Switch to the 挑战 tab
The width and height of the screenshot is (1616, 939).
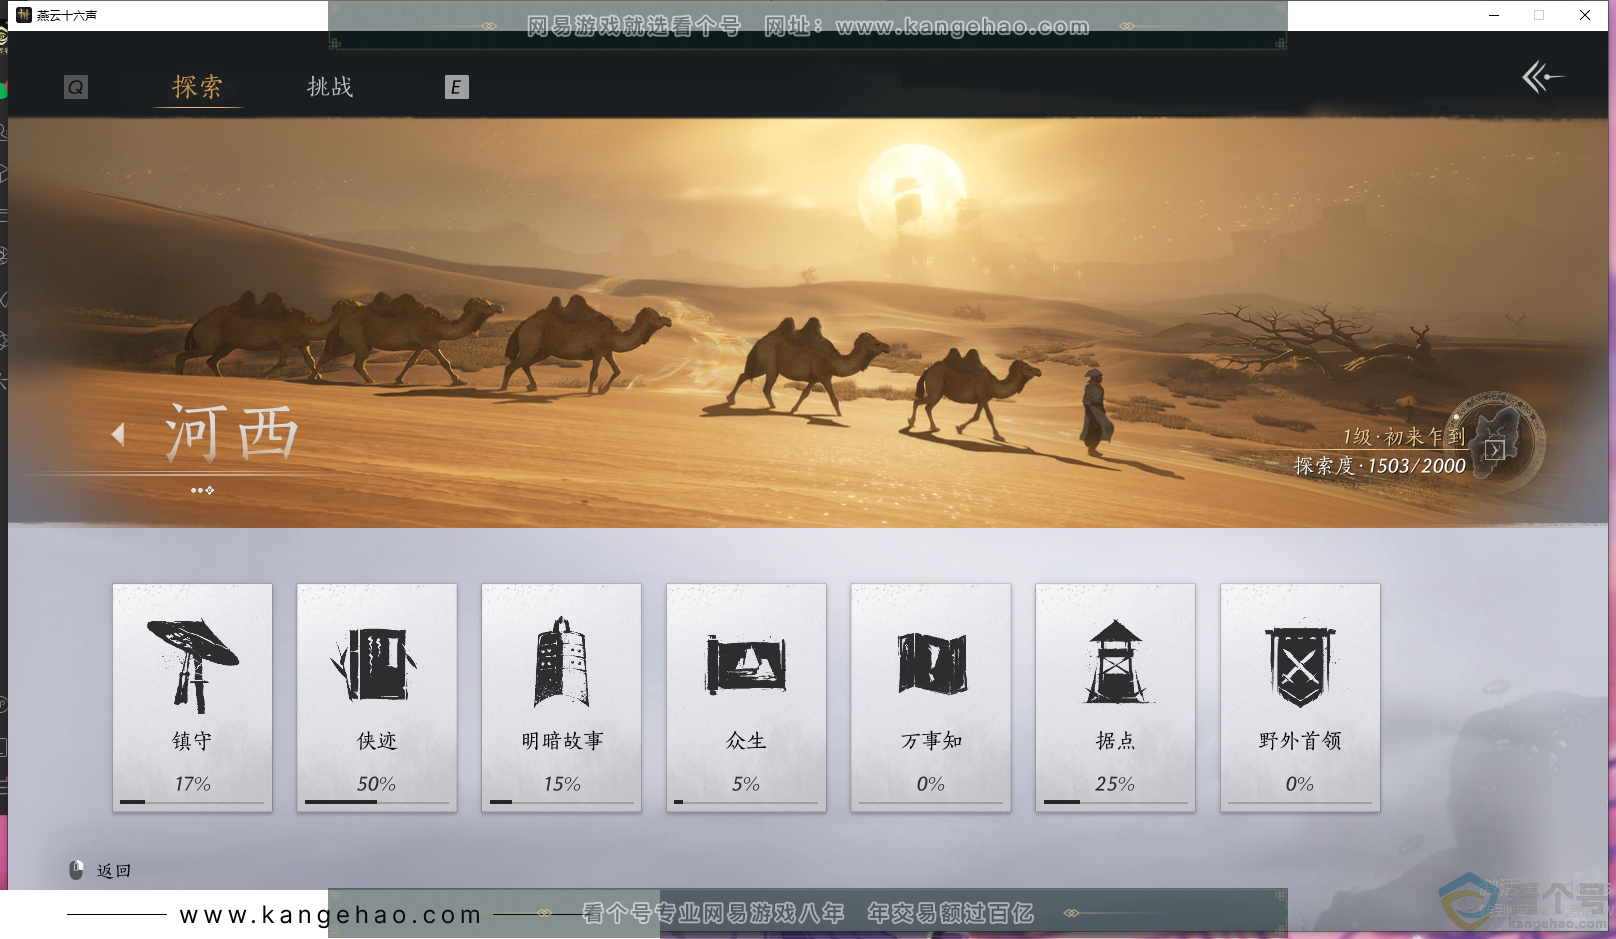[x=330, y=87]
